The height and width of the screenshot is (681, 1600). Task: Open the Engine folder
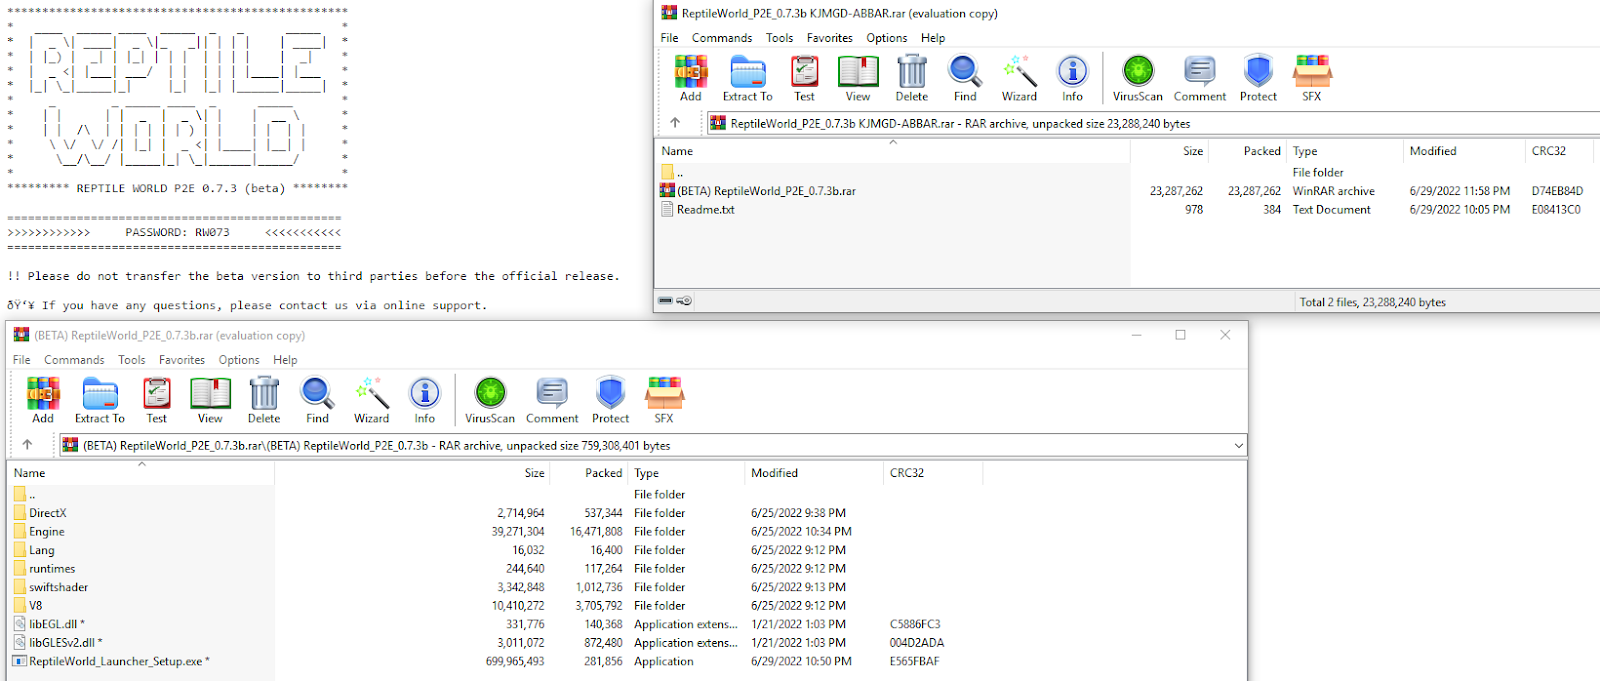point(46,532)
